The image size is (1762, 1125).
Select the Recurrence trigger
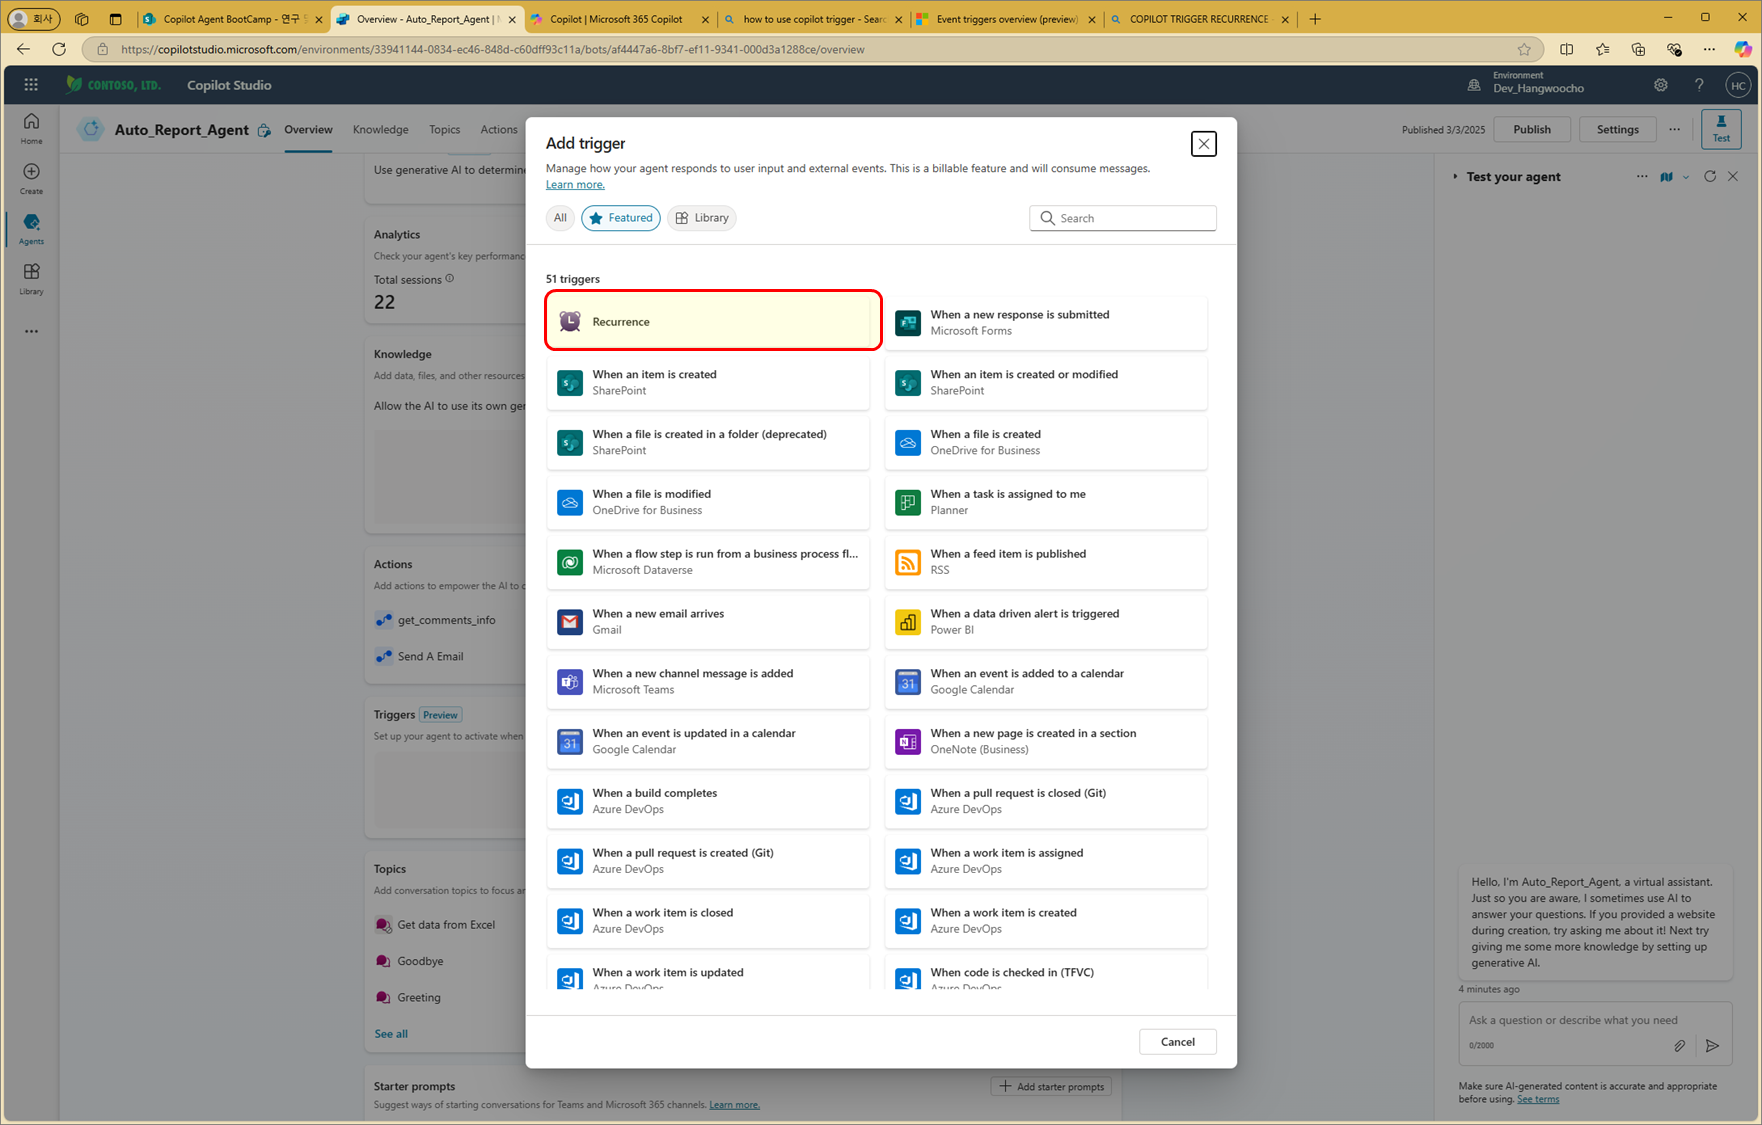point(713,321)
